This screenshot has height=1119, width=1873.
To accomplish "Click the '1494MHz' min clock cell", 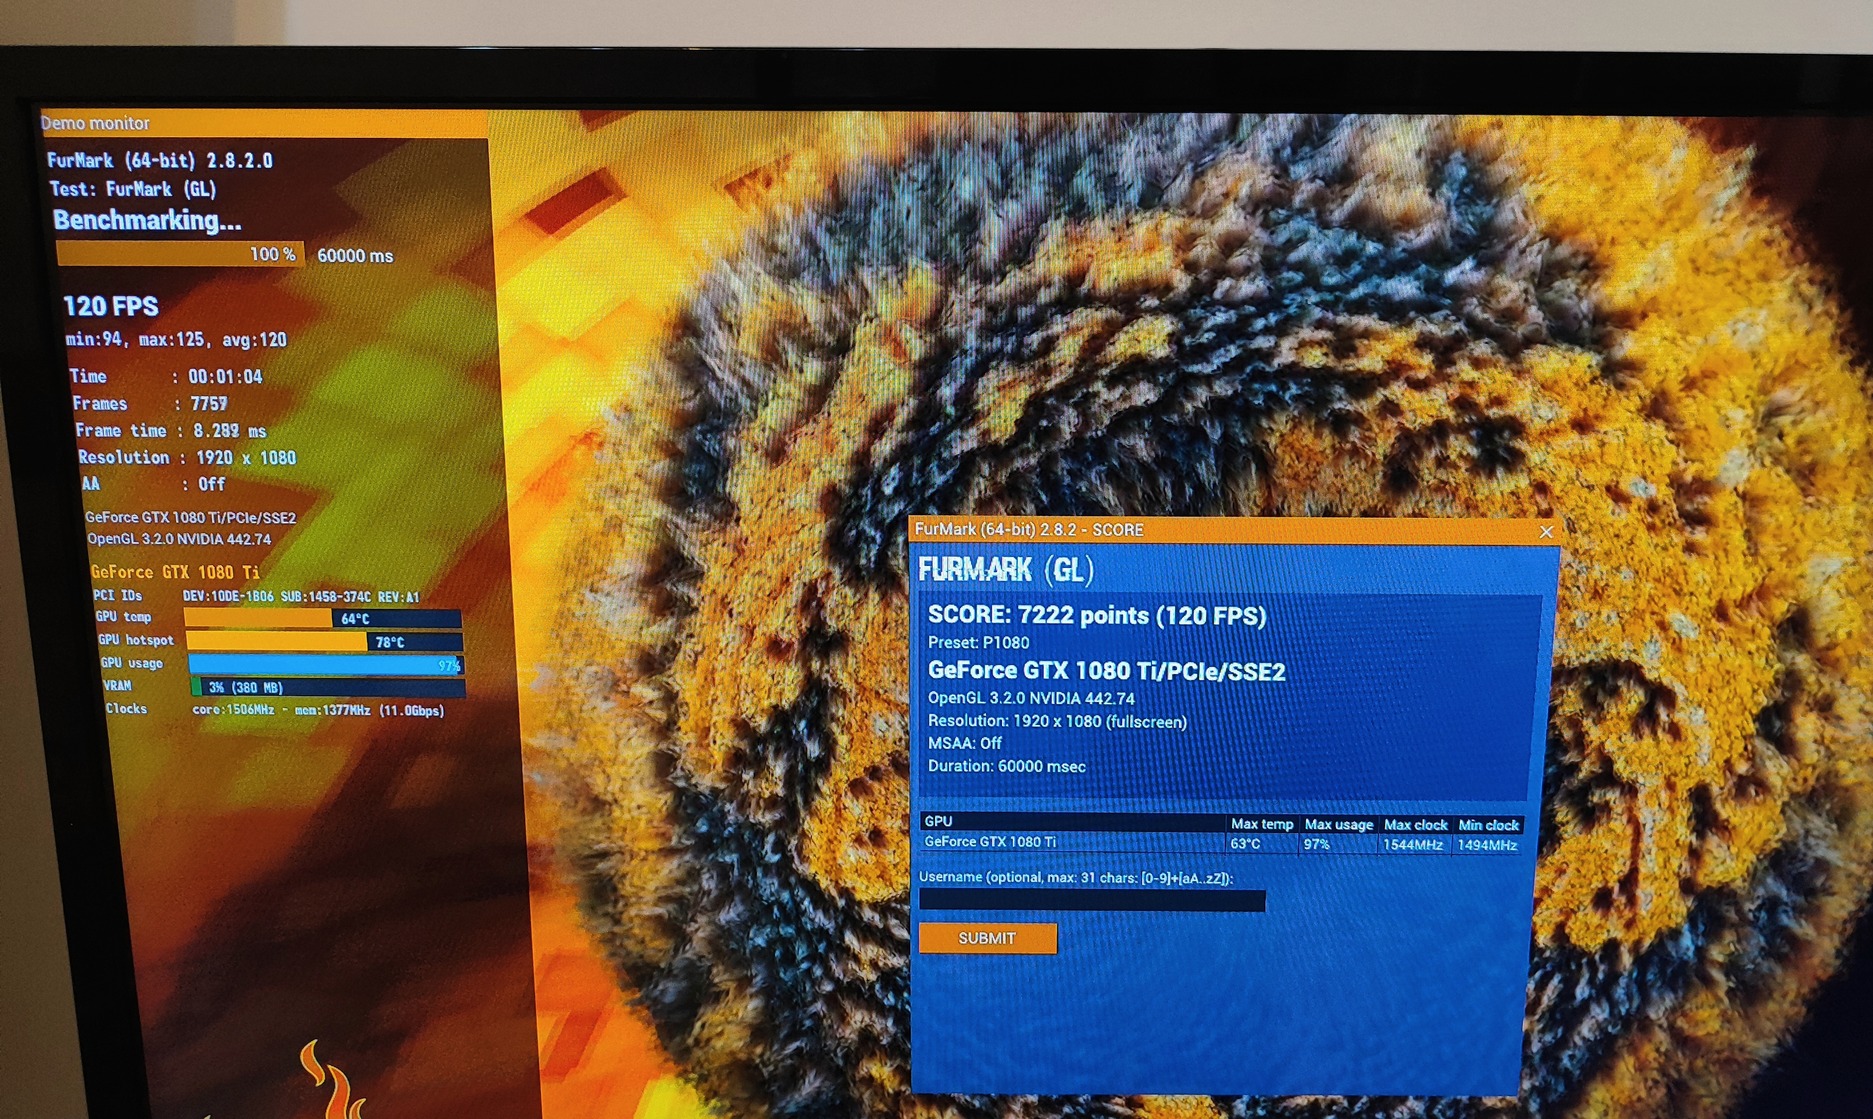I will (1487, 845).
